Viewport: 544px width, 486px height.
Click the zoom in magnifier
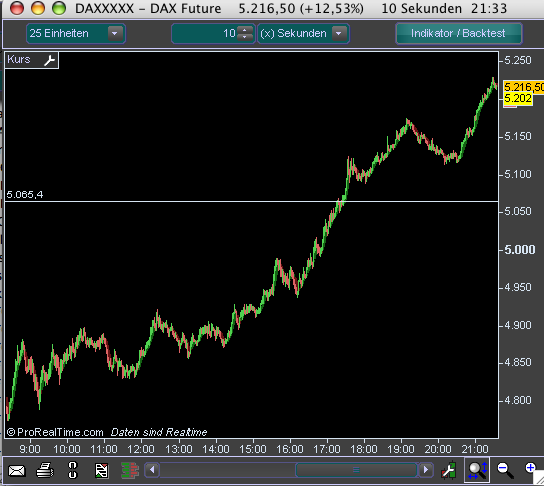(530, 468)
